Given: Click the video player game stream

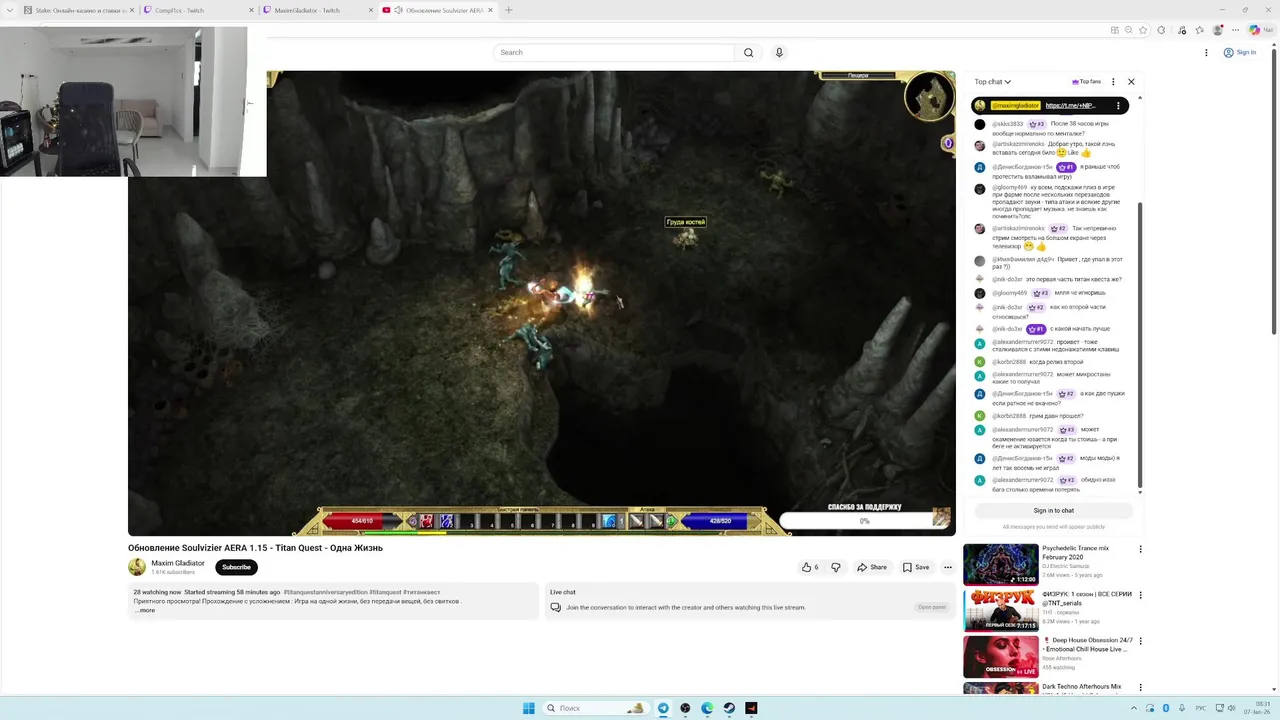Looking at the screenshot, I should point(542,303).
